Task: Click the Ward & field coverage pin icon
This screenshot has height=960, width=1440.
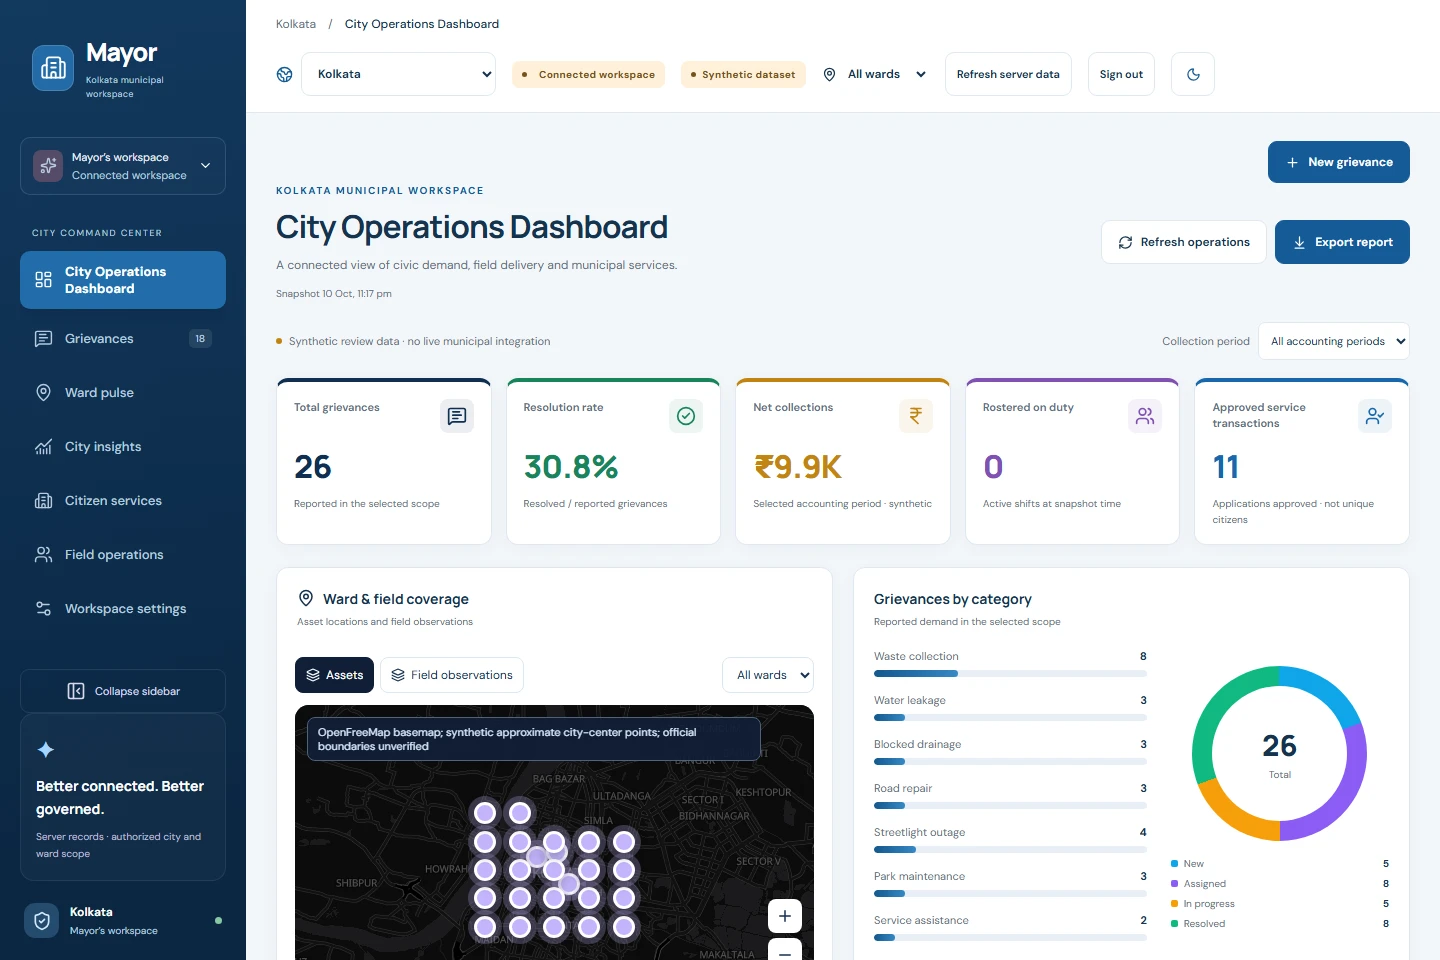Action: tap(306, 598)
